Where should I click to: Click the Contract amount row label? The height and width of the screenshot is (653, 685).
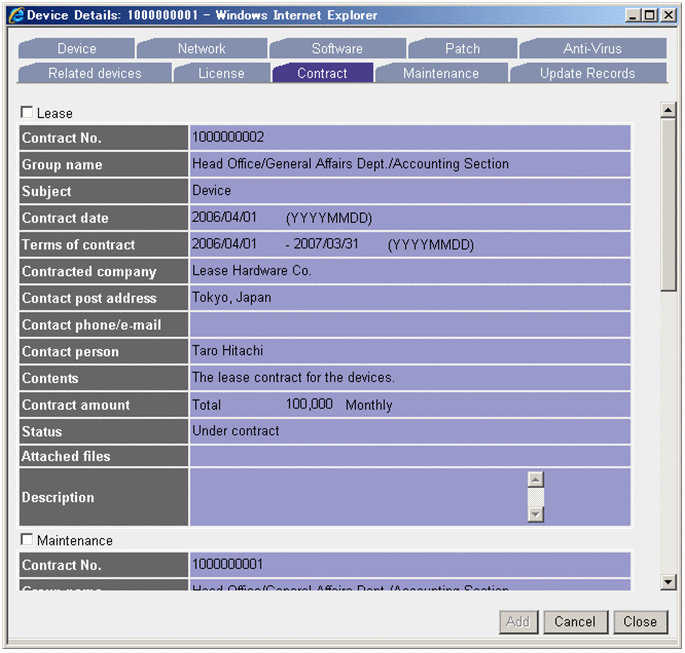(x=76, y=405)
